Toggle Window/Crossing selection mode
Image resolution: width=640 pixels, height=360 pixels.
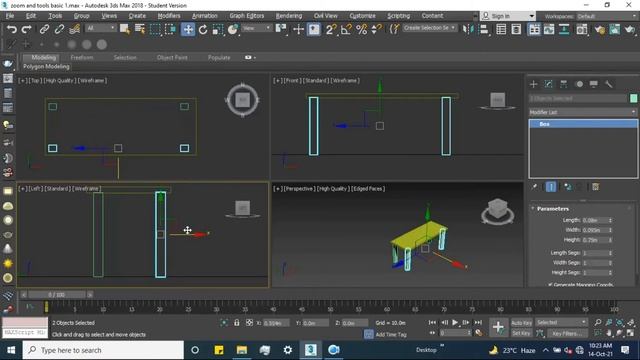[170, 29]
